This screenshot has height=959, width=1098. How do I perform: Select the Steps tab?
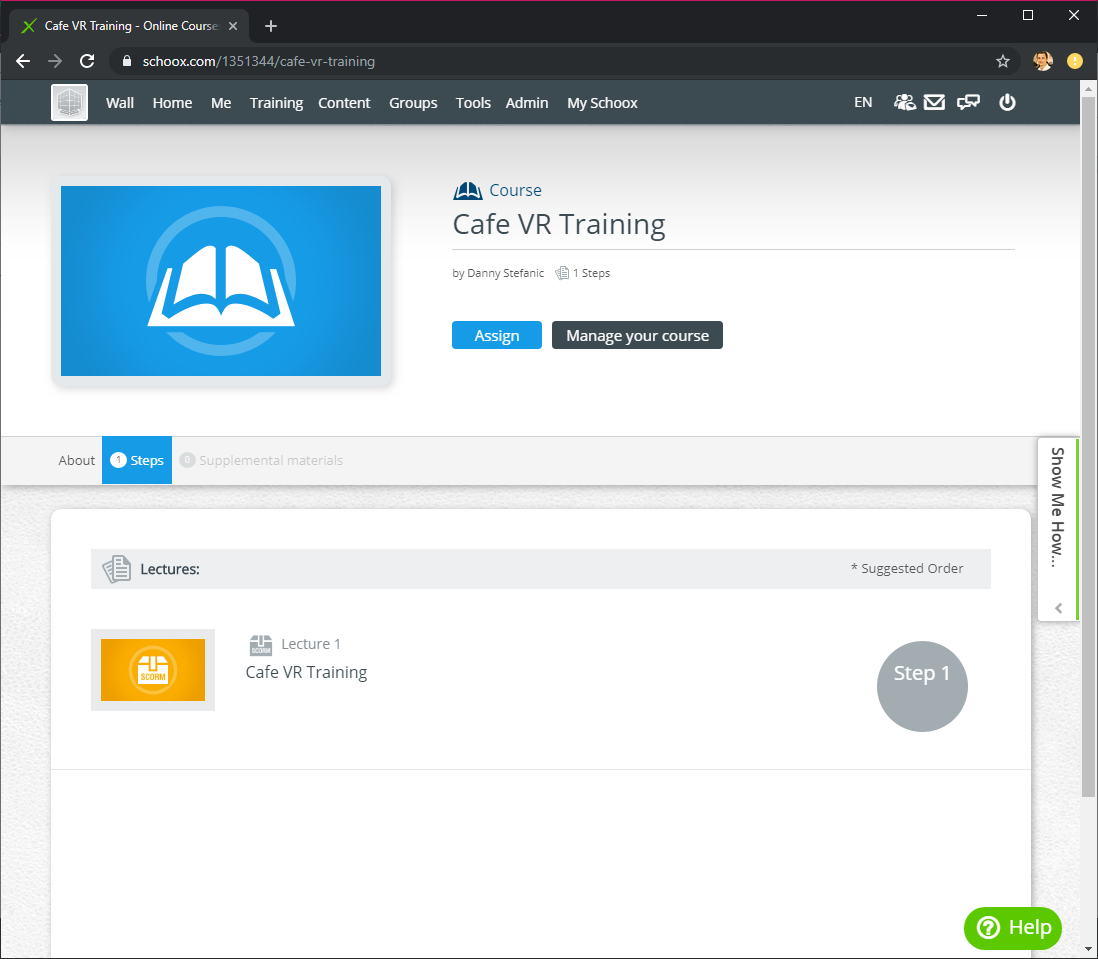(x=137, y=460)
